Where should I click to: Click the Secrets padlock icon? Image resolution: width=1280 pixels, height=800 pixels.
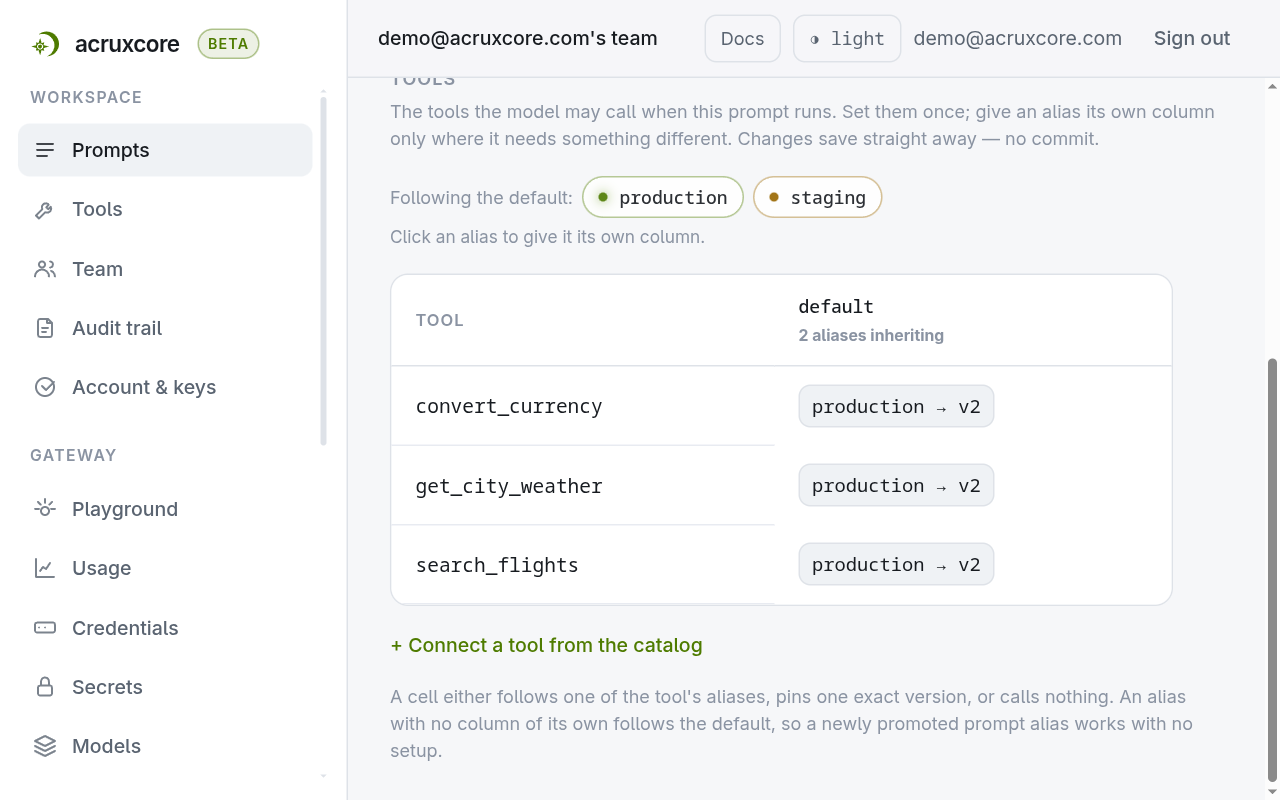pos(45,687)
